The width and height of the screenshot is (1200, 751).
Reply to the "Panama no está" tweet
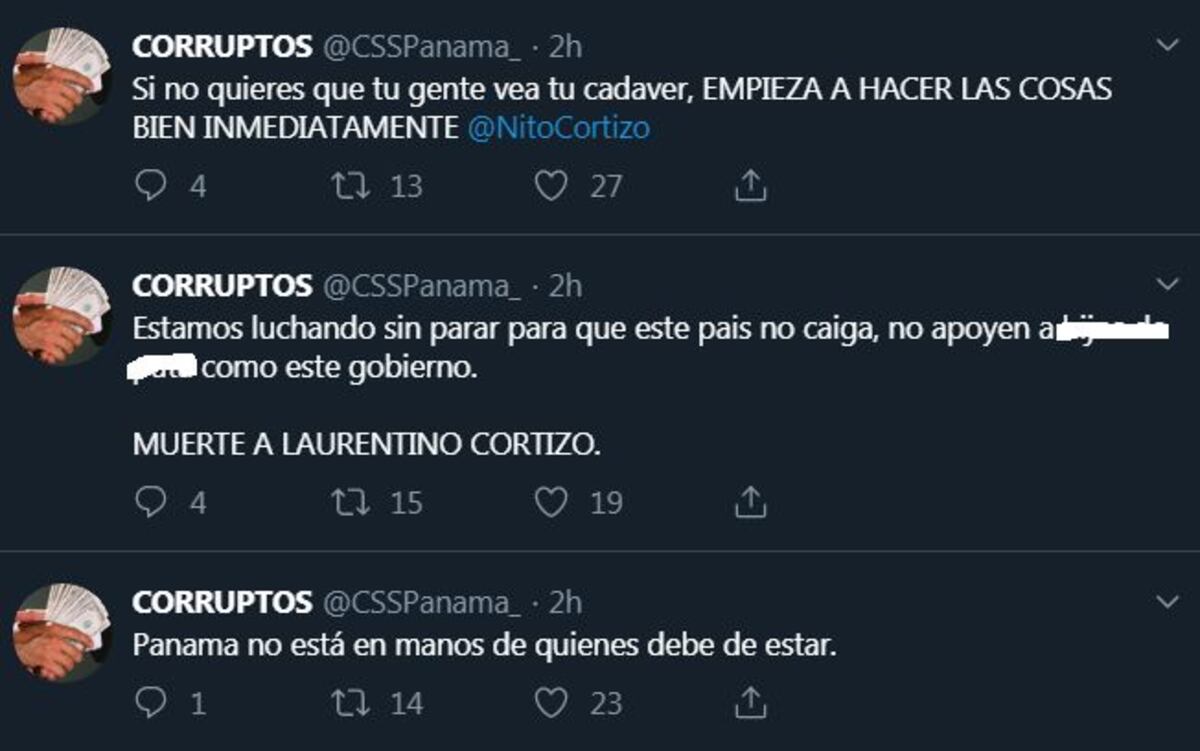pos(152,702)
